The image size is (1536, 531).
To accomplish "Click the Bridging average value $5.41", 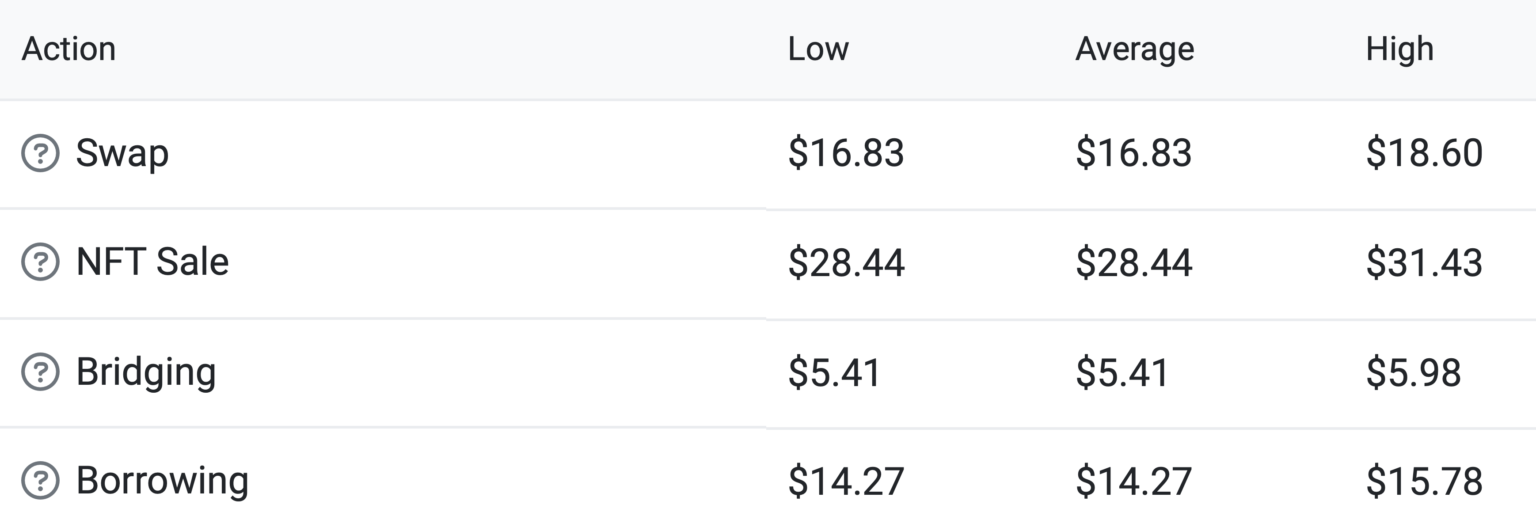I will pos(1122,372).
